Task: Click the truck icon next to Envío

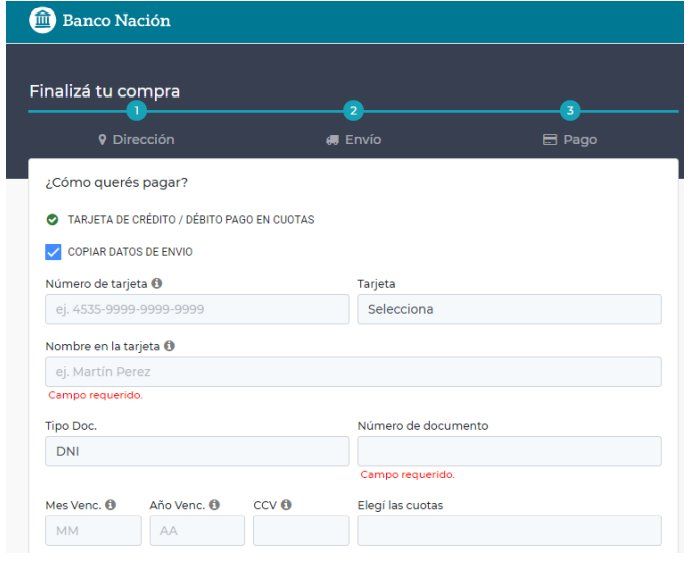Action: [333, 140]
